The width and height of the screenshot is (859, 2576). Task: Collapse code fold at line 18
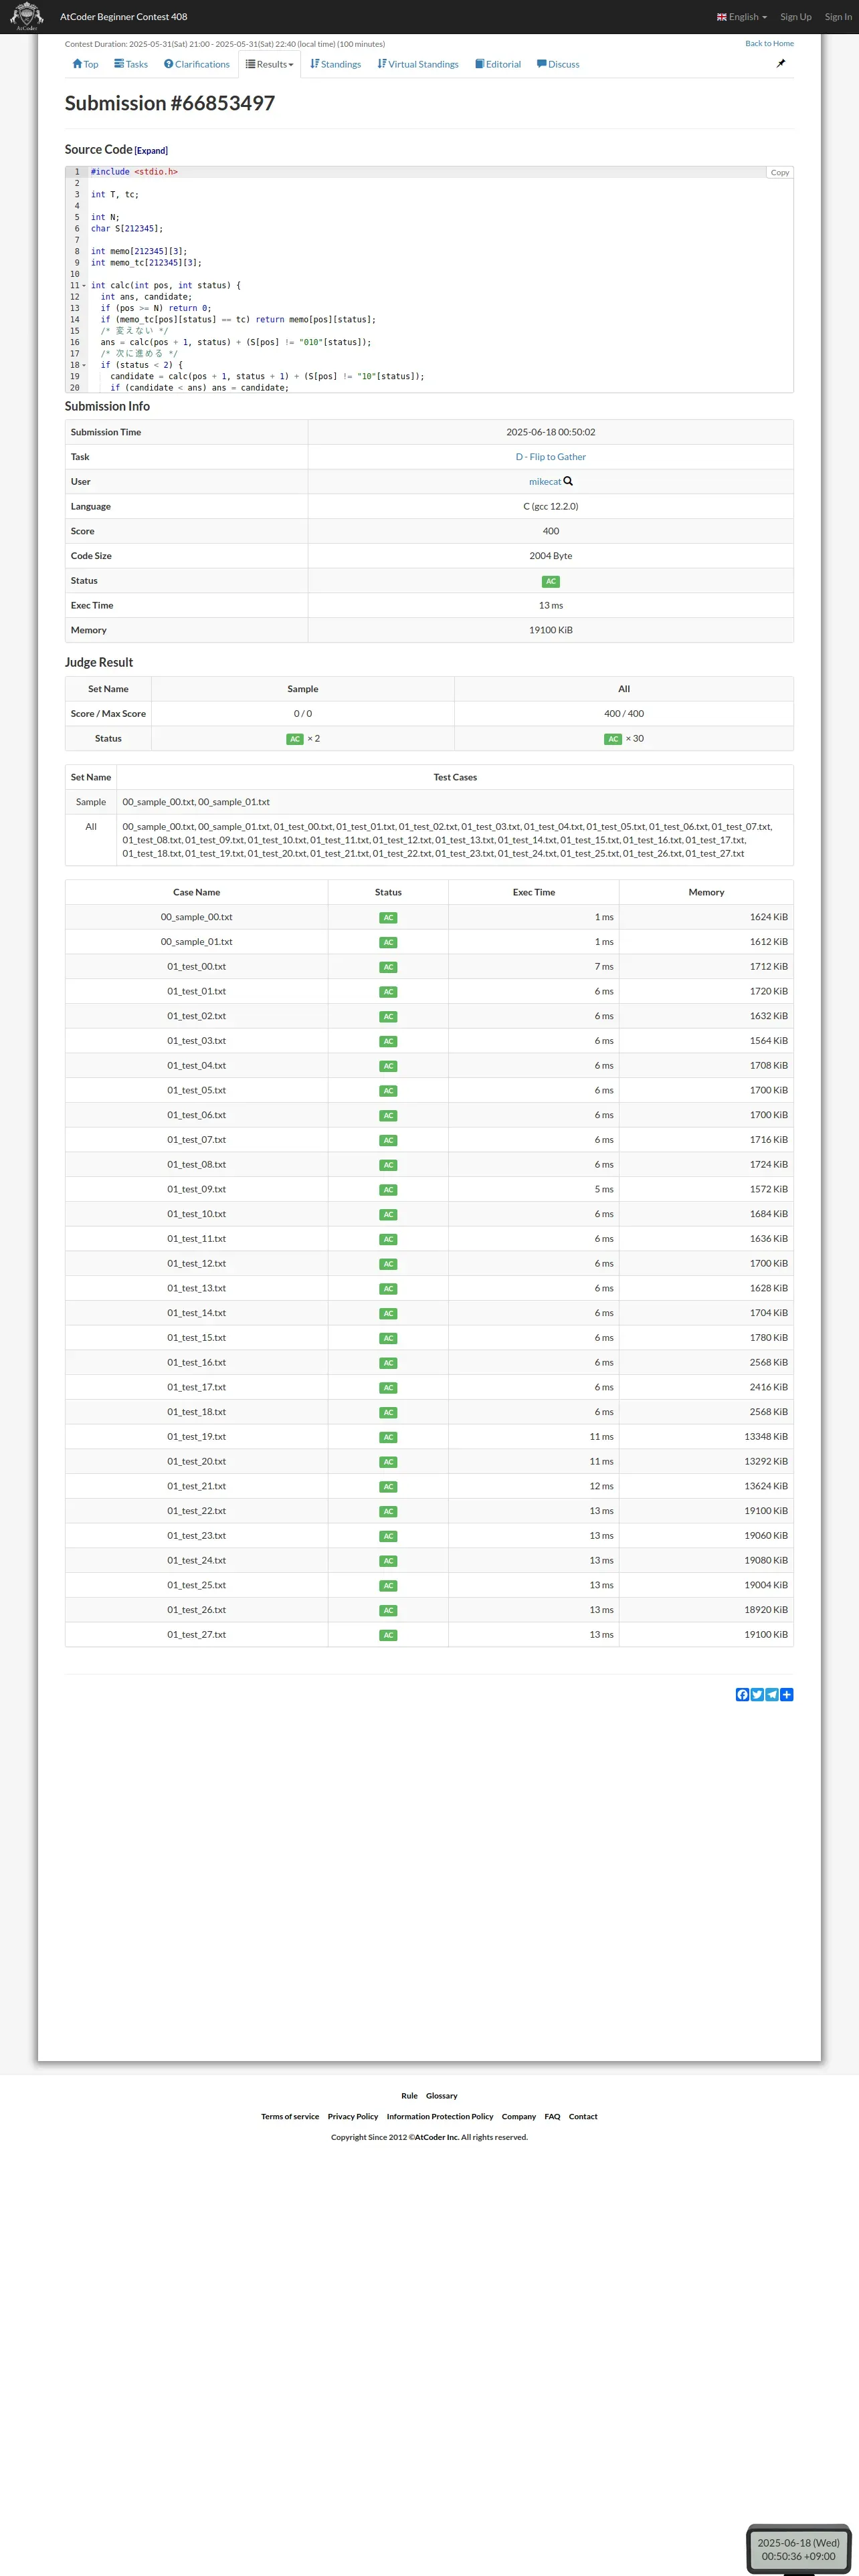84,365
